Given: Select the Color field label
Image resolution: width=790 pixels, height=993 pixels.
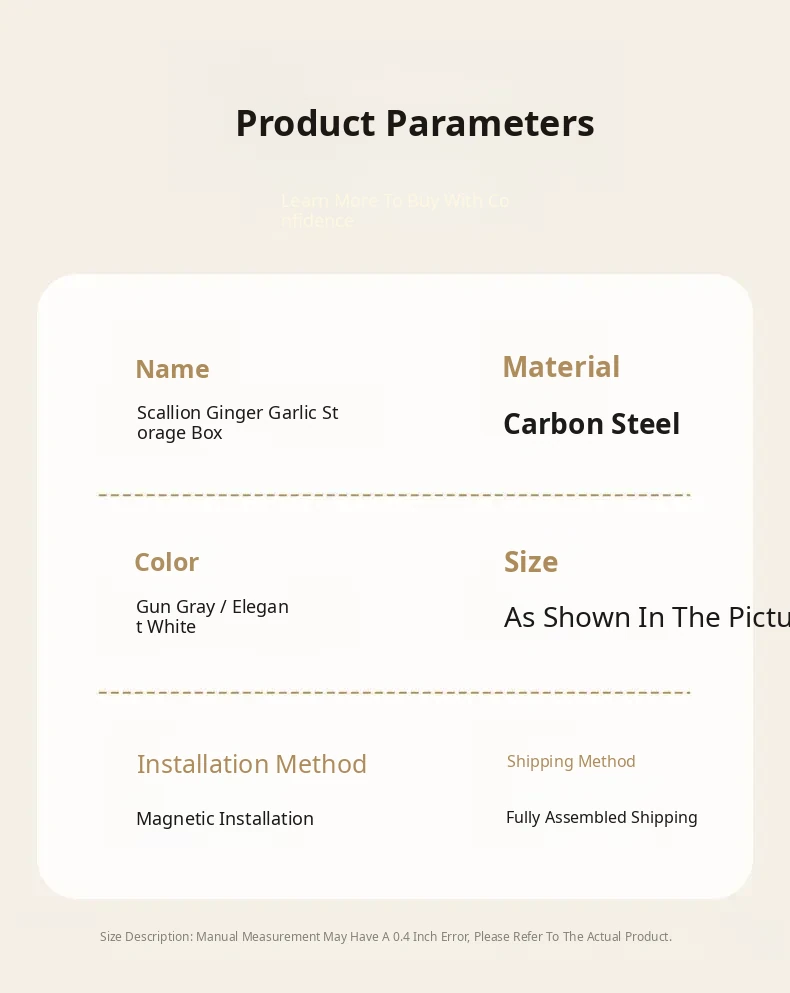Looking at the screenshot, I should (166, 562).
